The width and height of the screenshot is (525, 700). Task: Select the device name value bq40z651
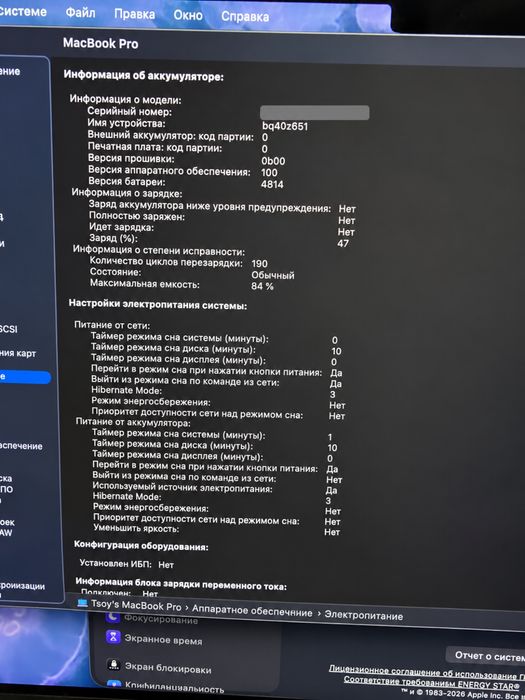pyautogui.click(x=285, y=126)
